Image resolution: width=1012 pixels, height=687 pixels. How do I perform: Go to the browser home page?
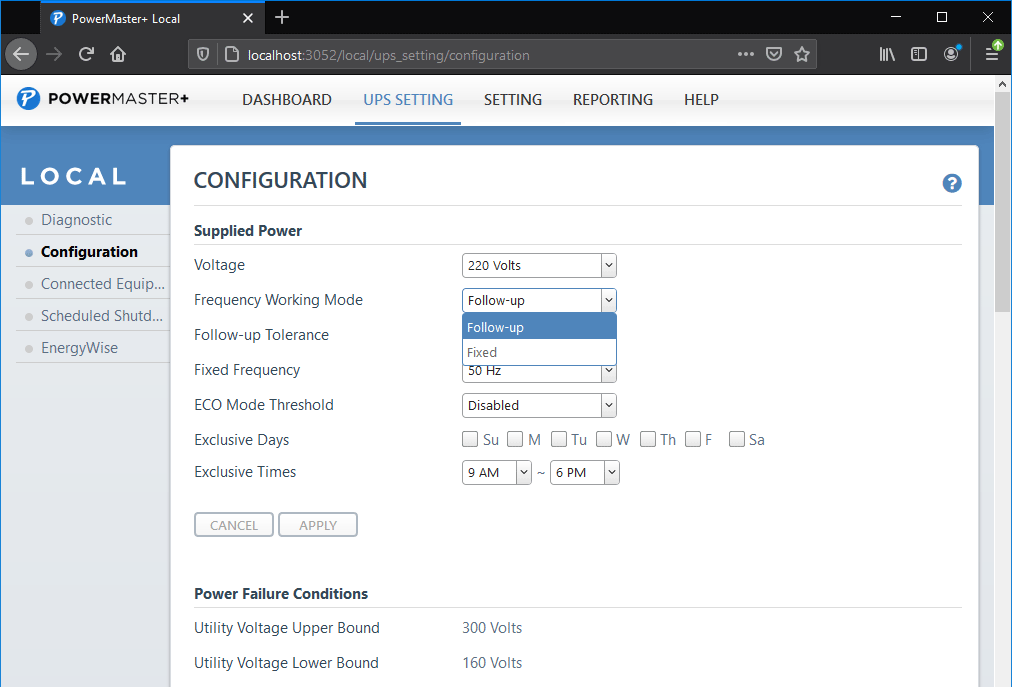coord(118,54)
